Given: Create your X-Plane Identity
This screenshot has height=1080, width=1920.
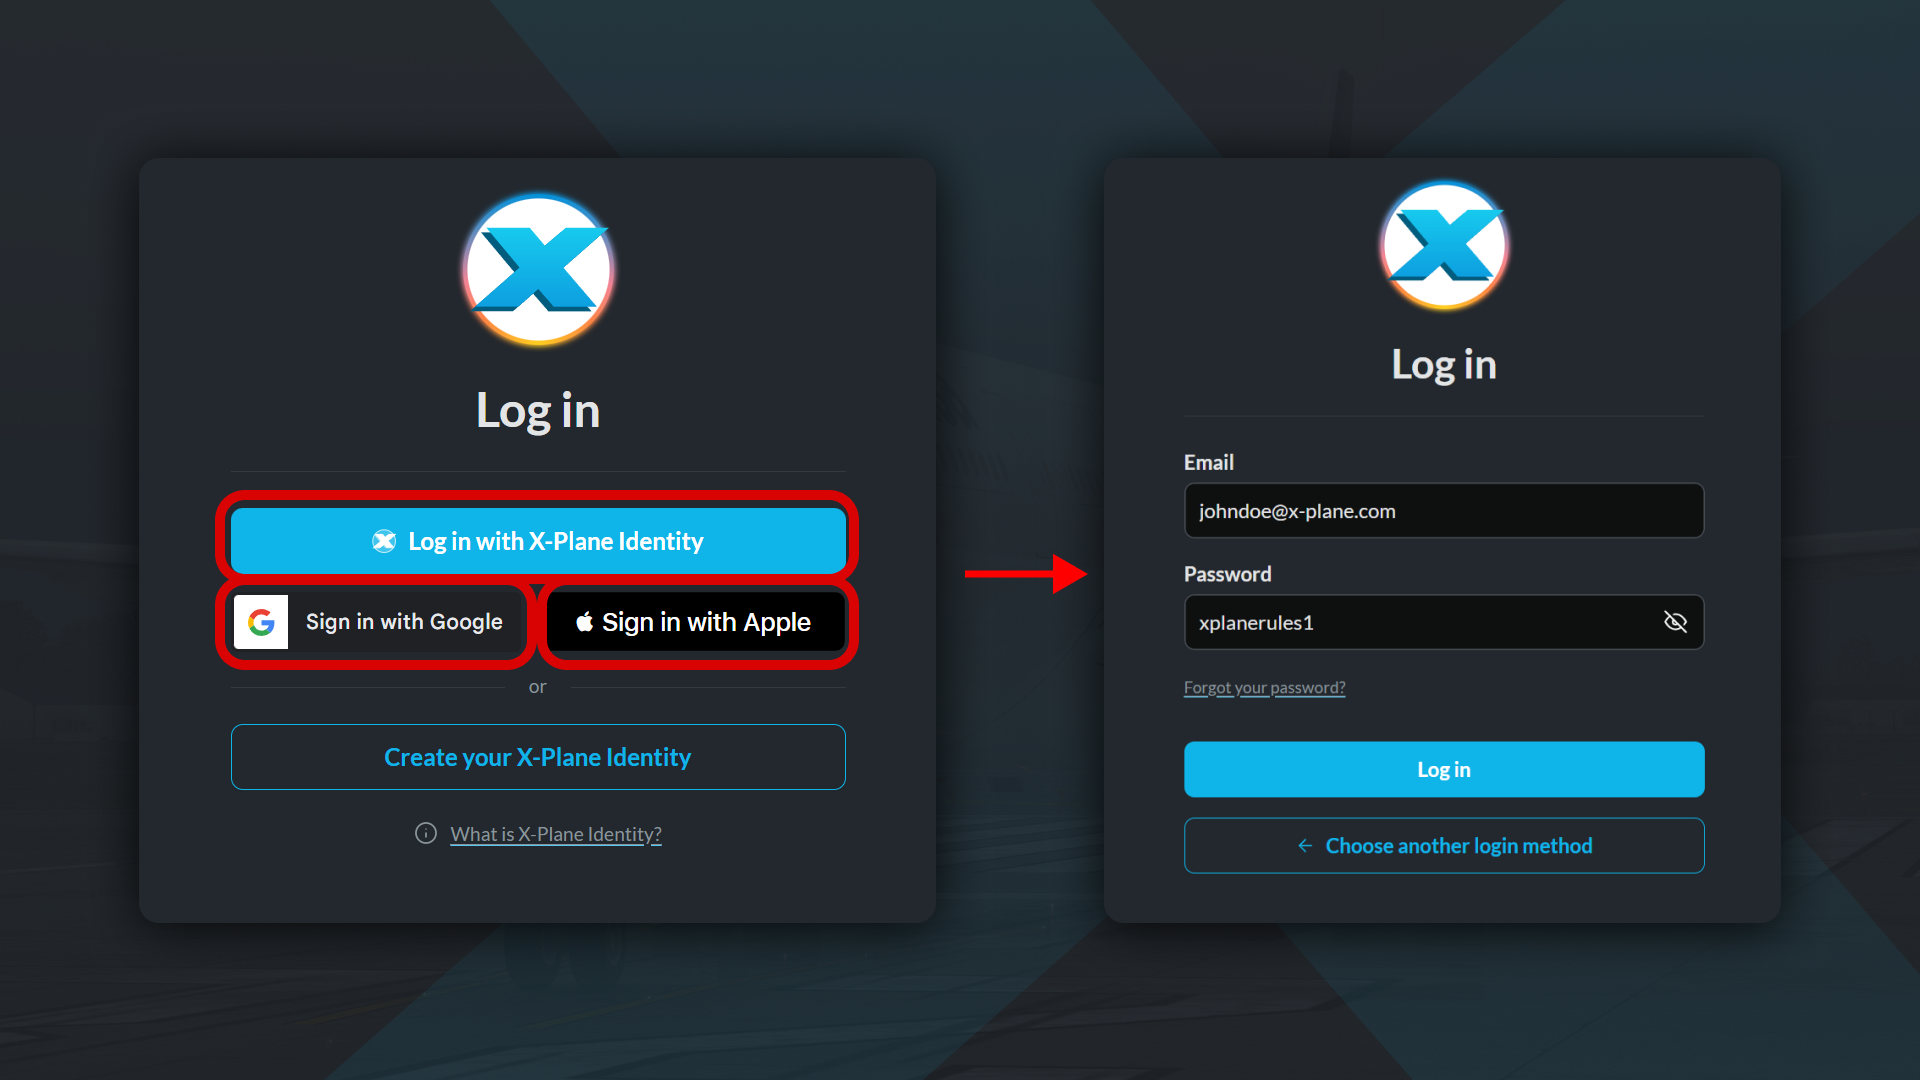Looking at the screenshot, I should 538,757.
